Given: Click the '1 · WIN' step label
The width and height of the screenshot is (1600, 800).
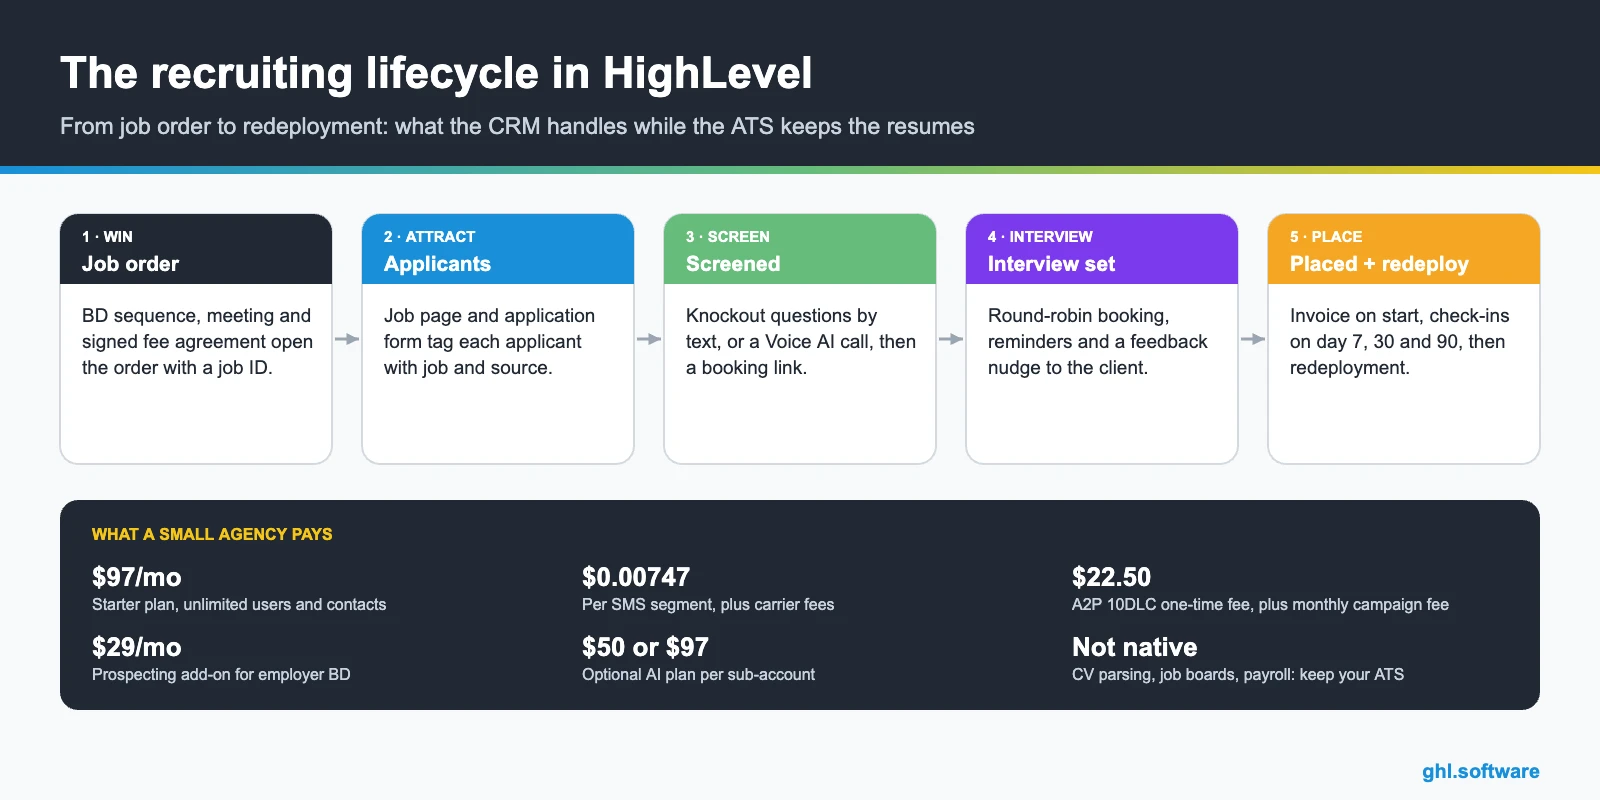Looking at the screenshot, I should coord(107,237).
